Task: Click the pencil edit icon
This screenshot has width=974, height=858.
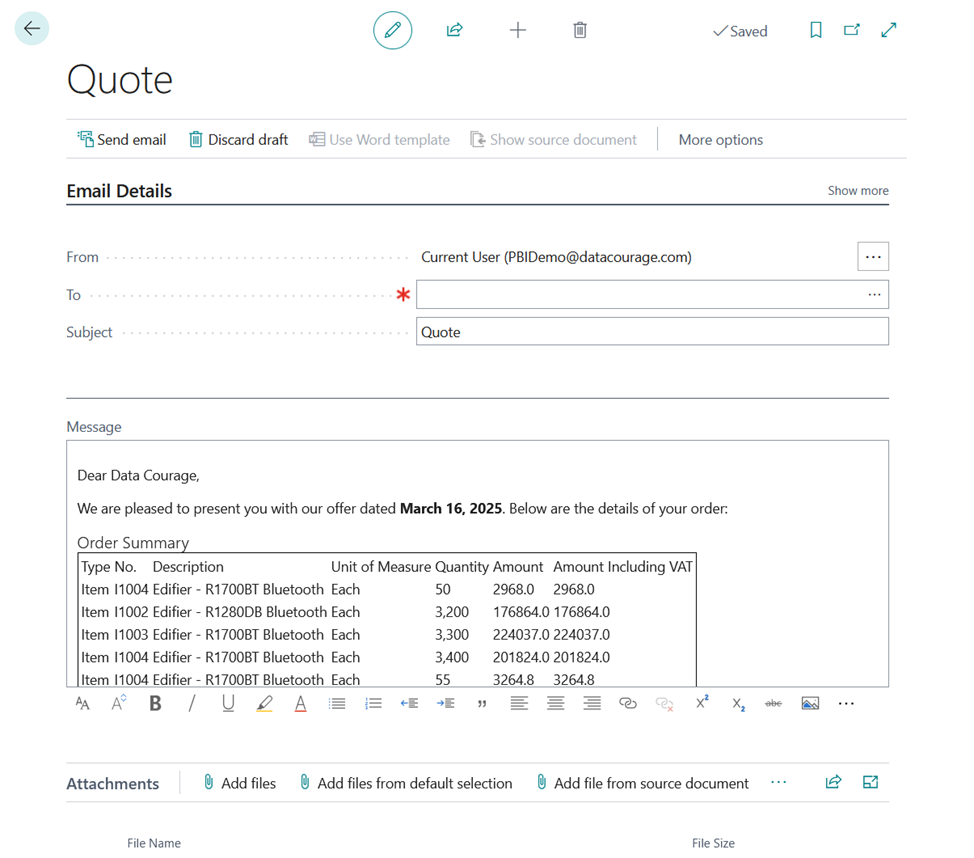Action: coord(392,30)
